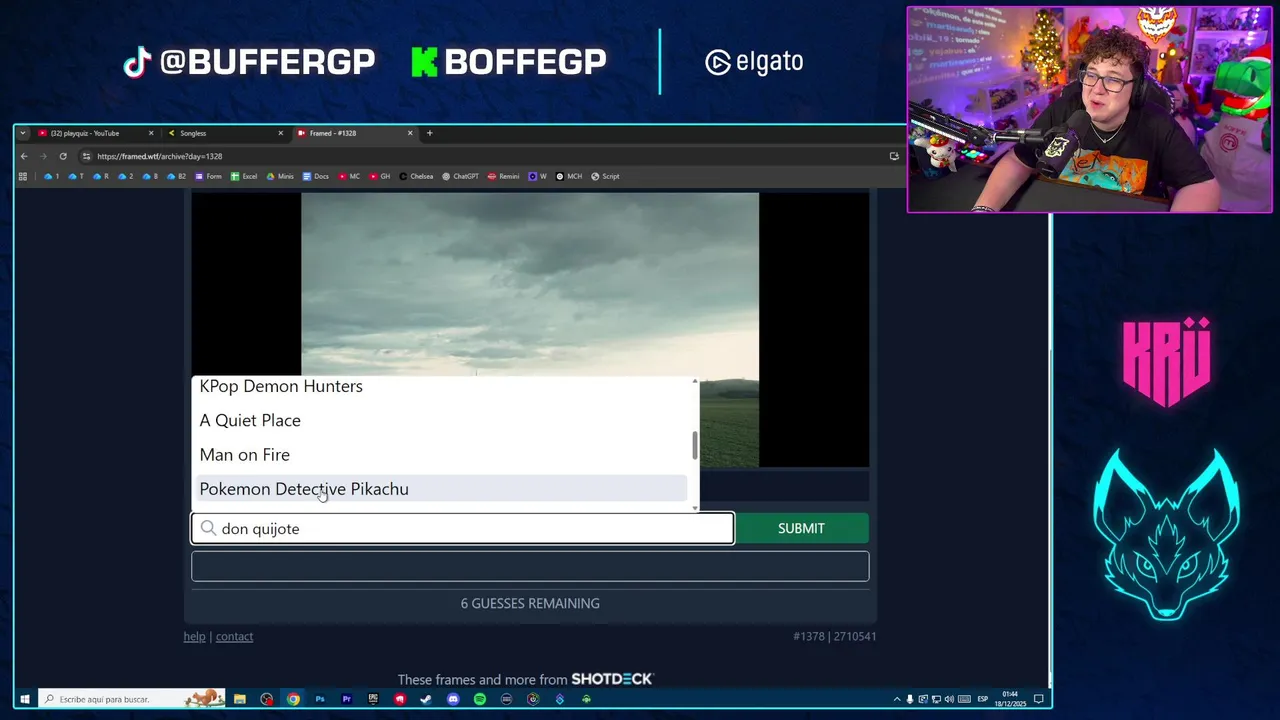1280x720 pixels.
Task: Click the address bar URL
Action: tap(160, 156)
